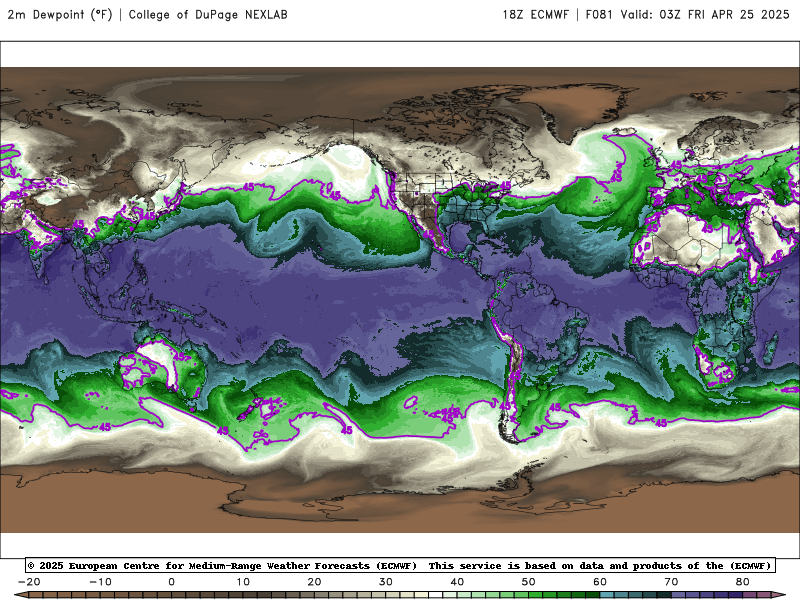Click the "60" color scale label
This screenshot has width=800, height=600.
600,582
